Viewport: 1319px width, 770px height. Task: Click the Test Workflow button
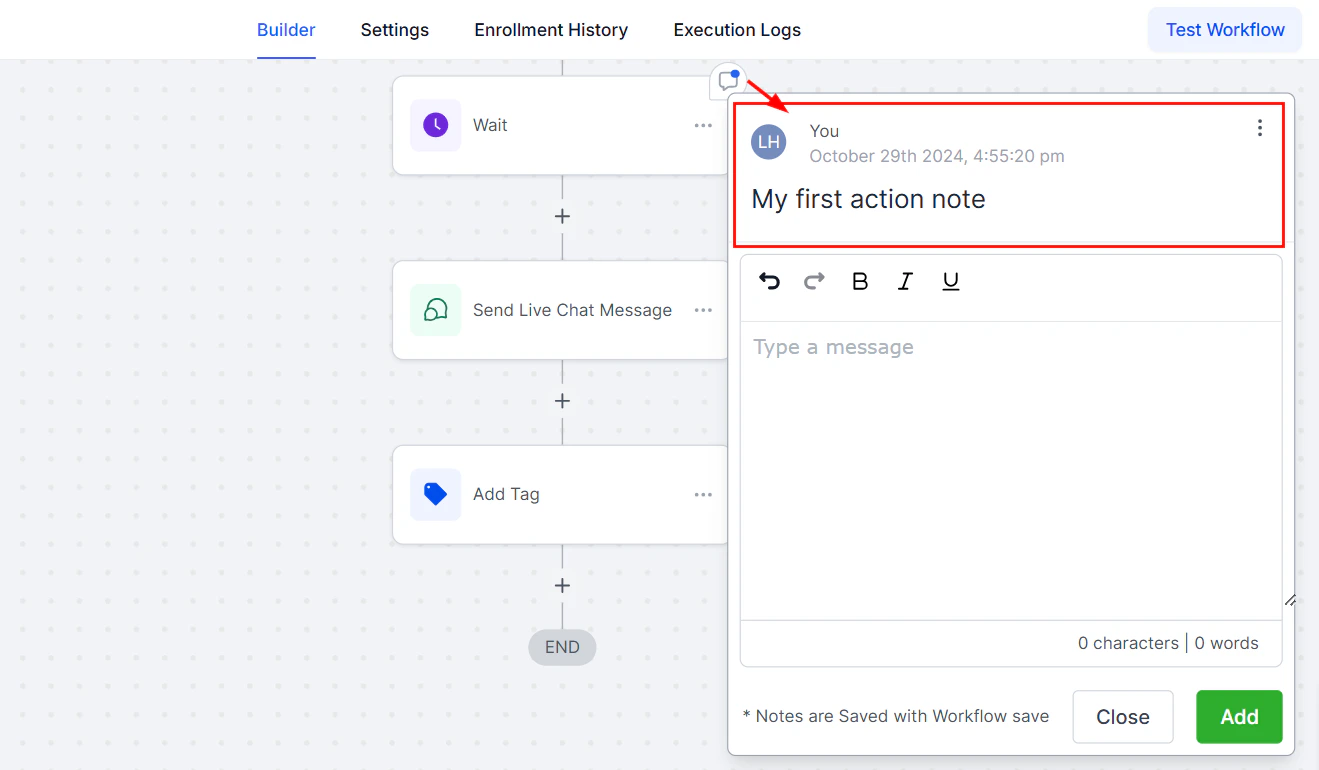pos(1224,29)
